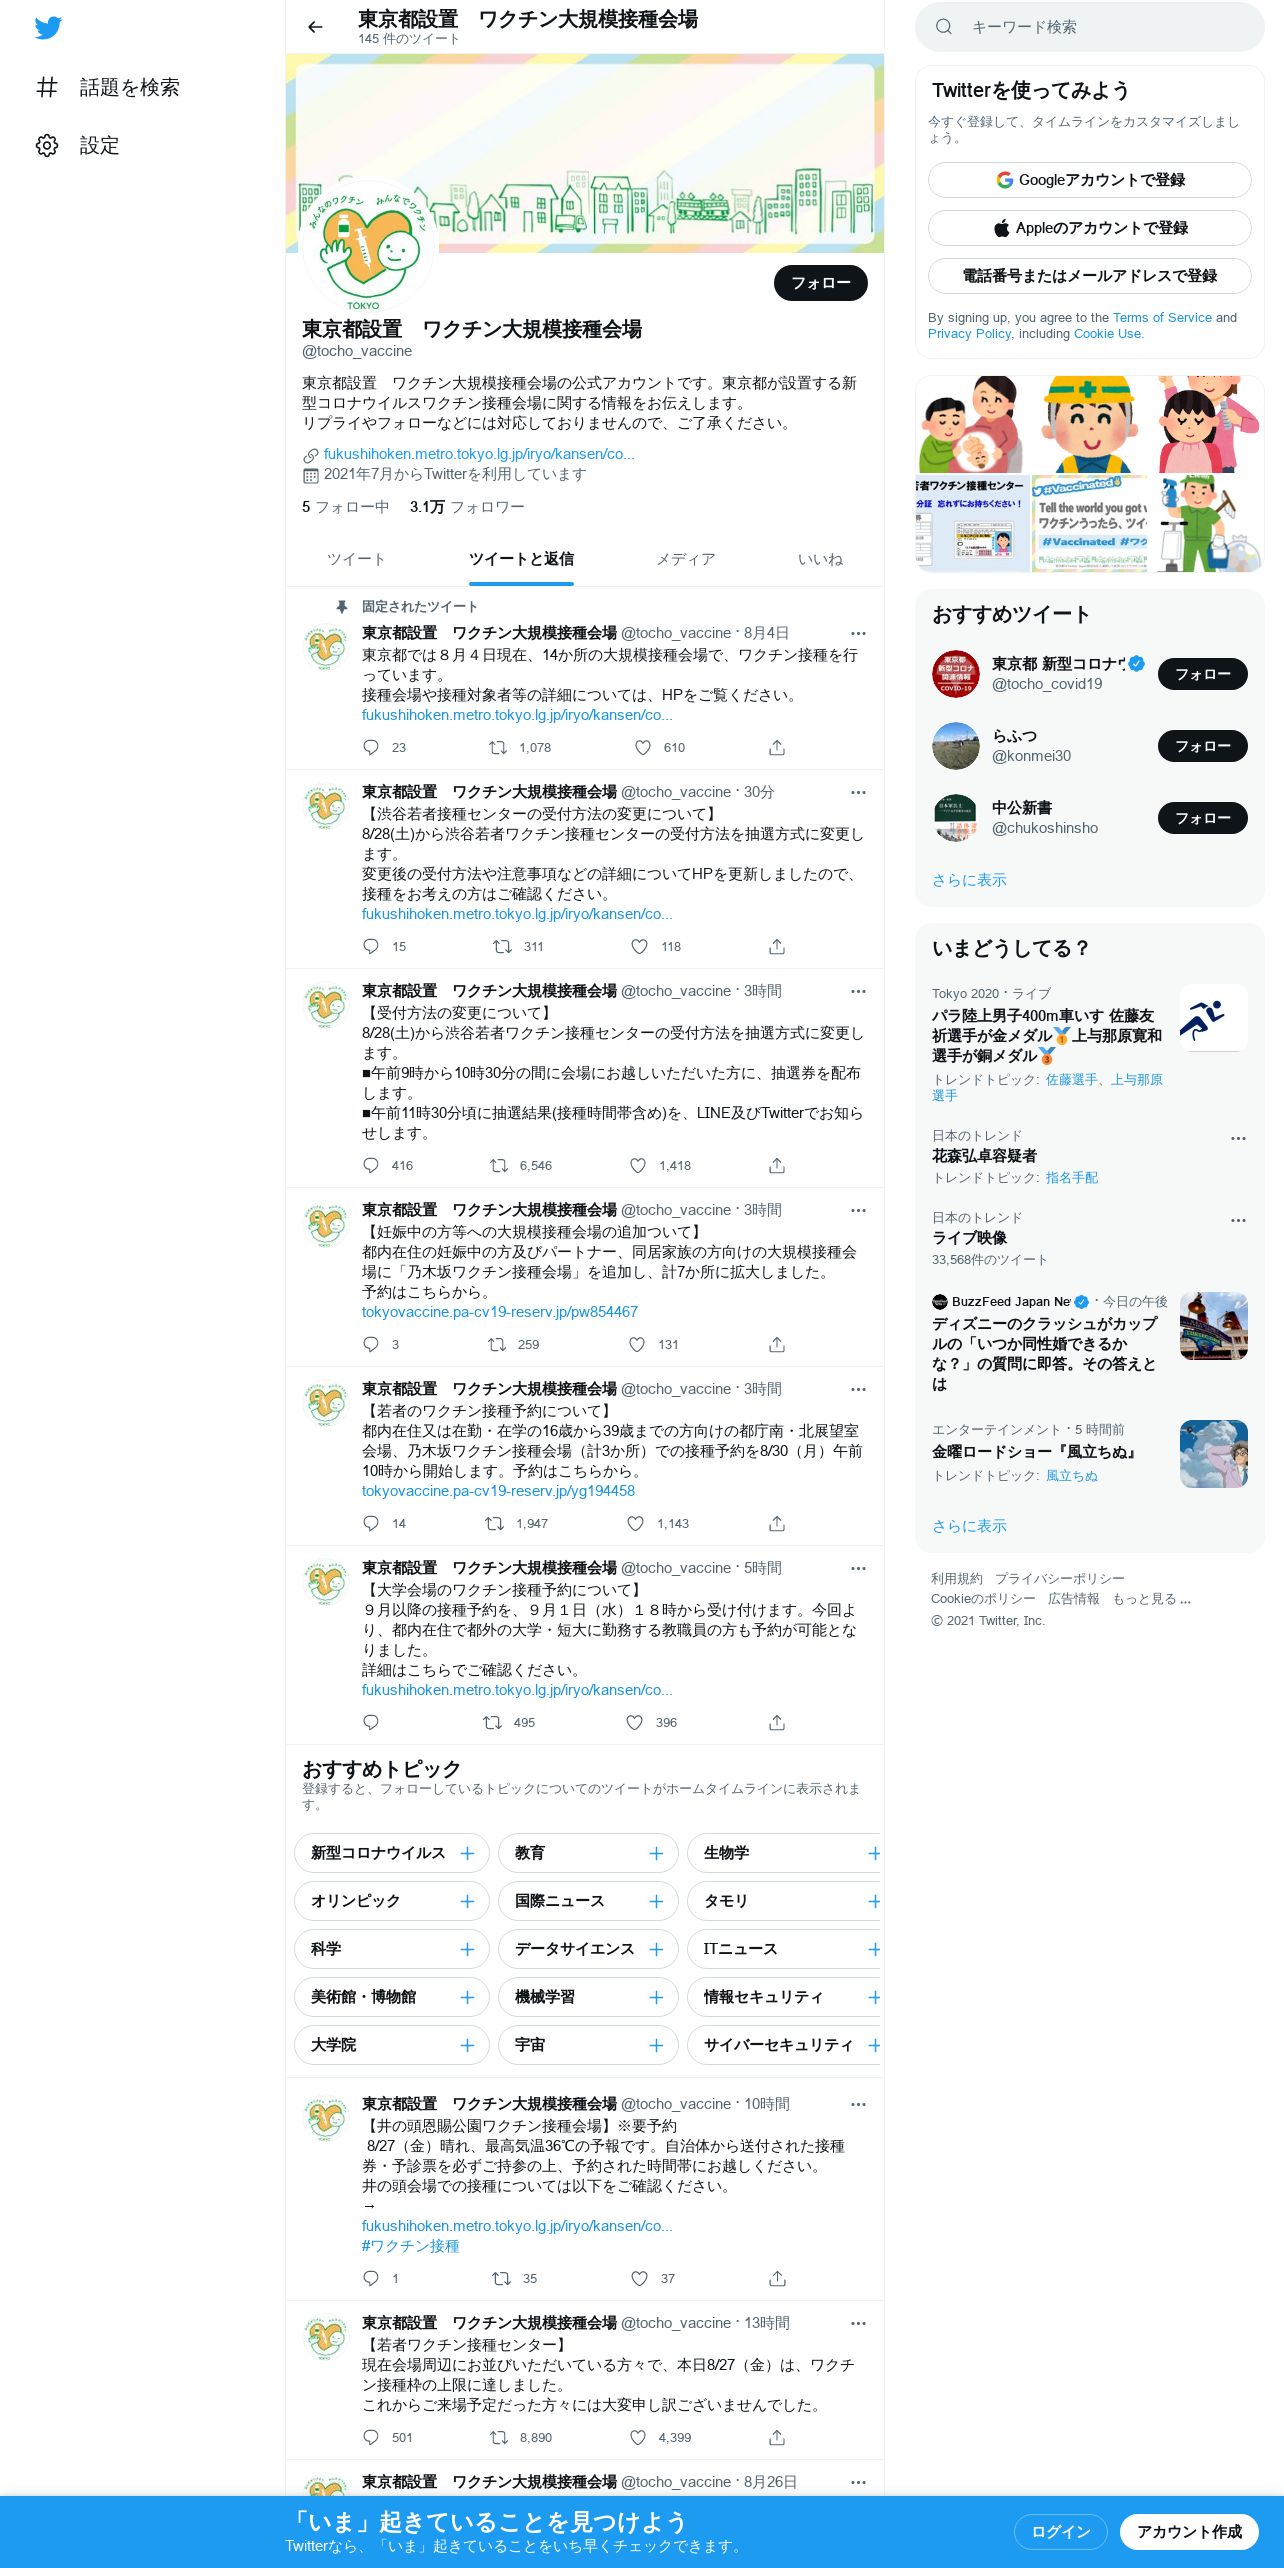Follow らふつ @konmei30
Screen dimensions: 1284x2568
[x=1203, y=746]
